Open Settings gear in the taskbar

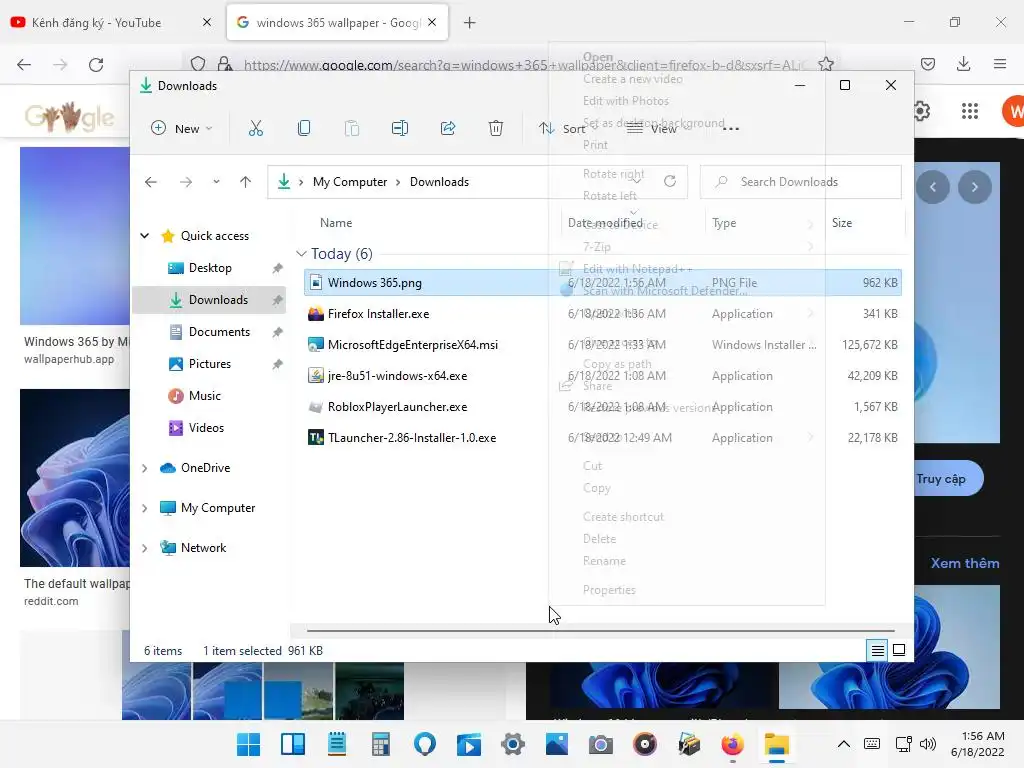click(x=513, y=744)
